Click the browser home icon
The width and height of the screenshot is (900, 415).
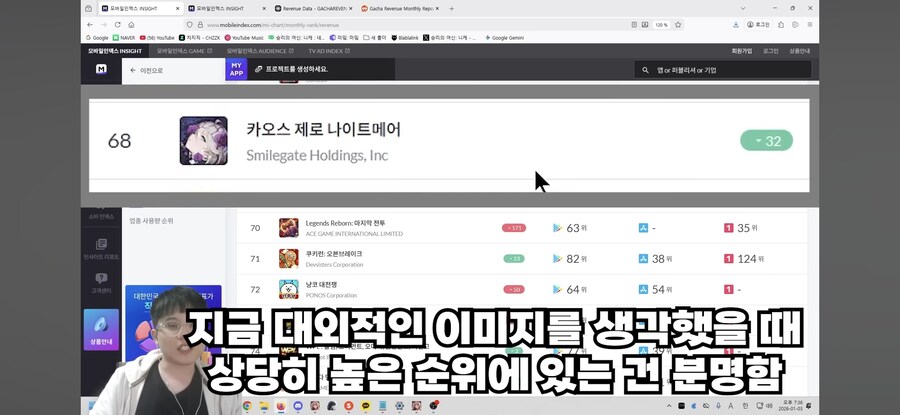point(131,25)
